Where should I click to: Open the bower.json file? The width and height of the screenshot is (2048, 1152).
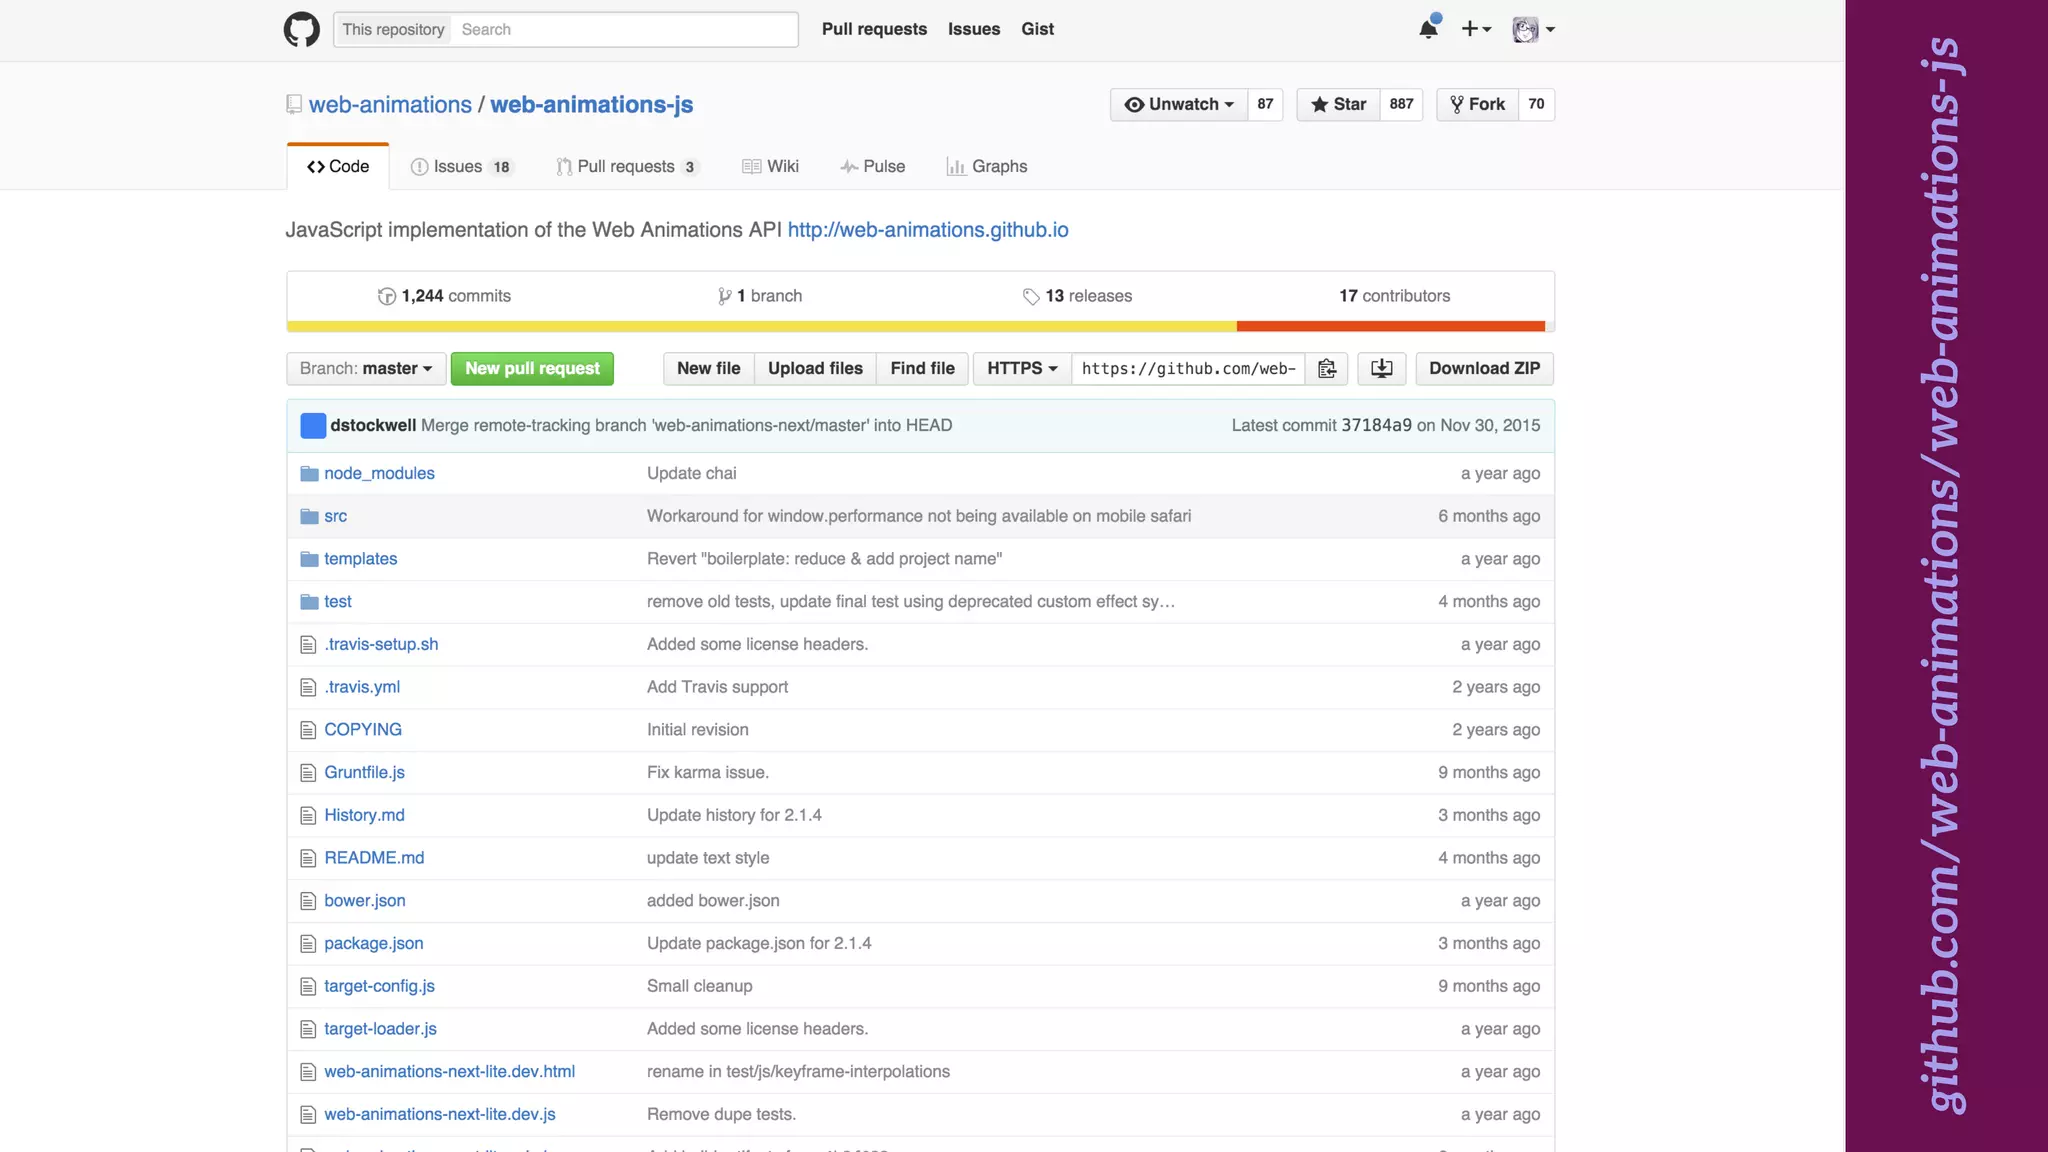tap(364, 901)
